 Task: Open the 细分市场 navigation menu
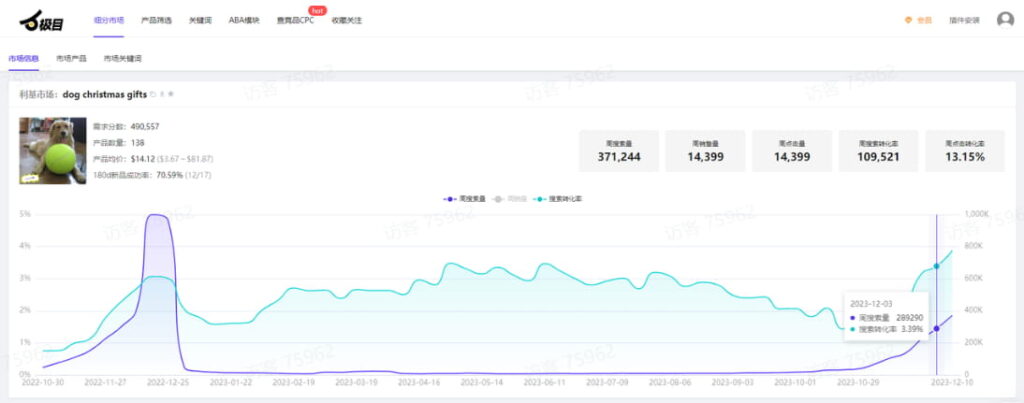coord(108,19)
